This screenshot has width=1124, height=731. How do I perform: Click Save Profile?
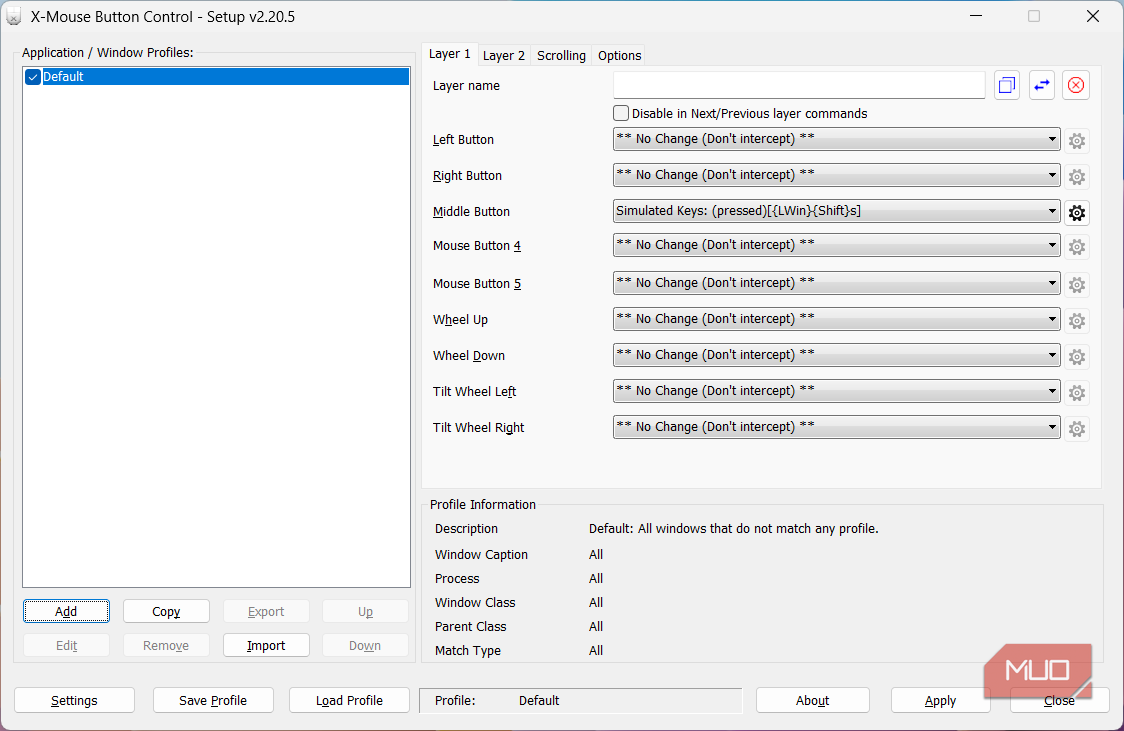coord(213,700)
